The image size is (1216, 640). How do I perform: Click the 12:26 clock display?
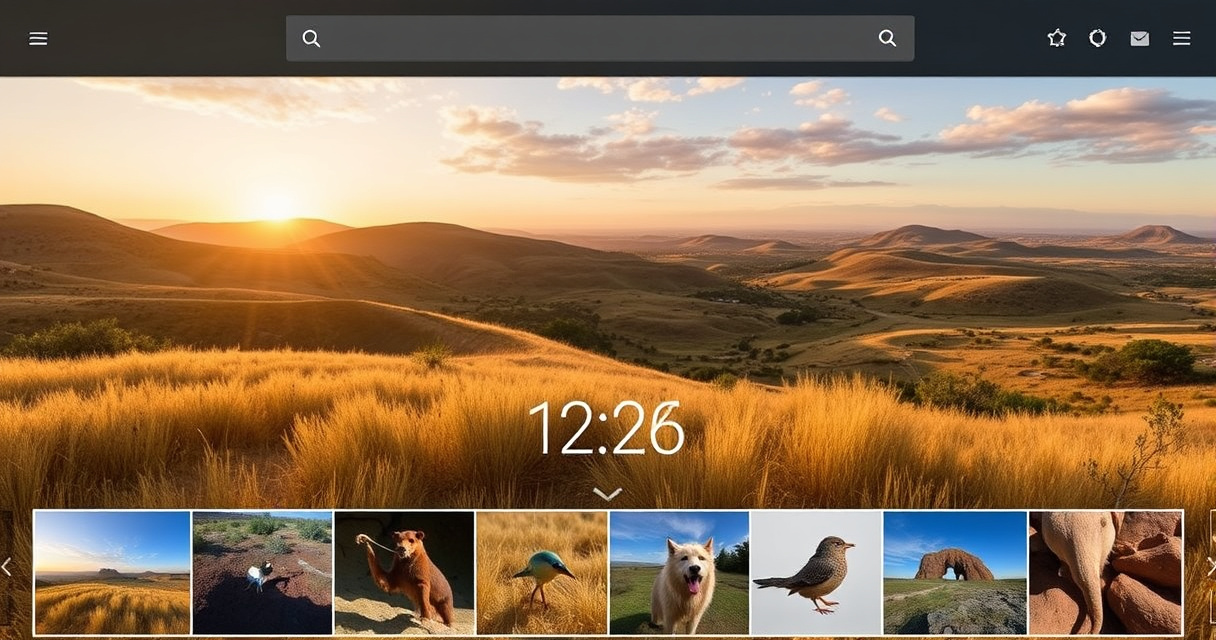[x=606, y=430]
